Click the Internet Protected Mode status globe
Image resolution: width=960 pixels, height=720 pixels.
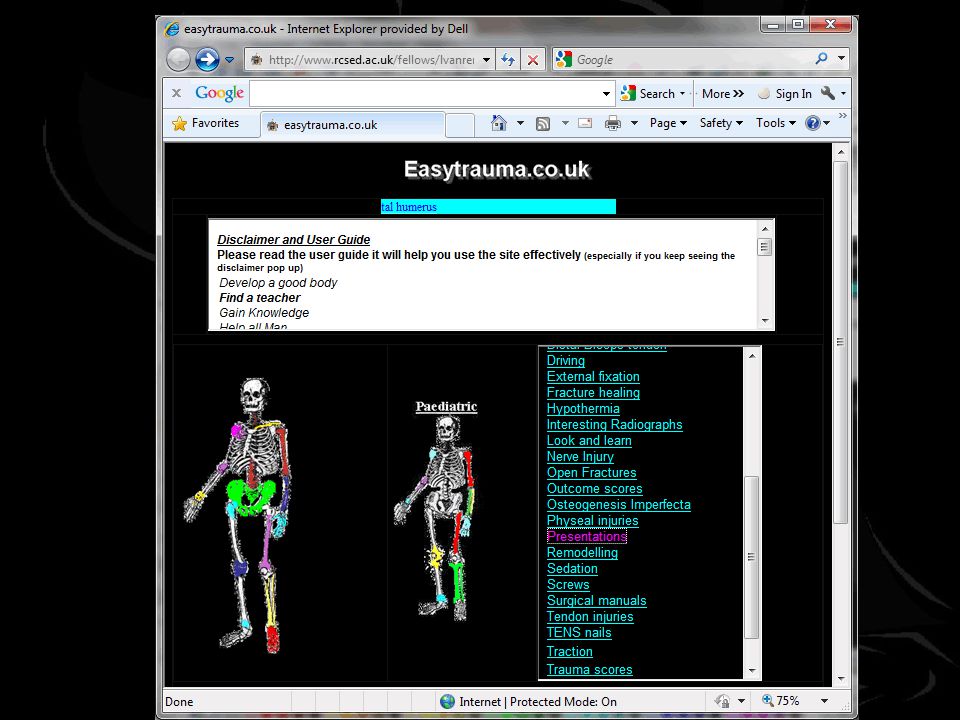point(448,702)
